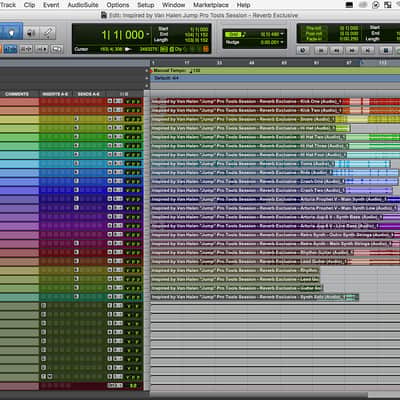This screenshot has height=400, width=400.
Task: Toggle the green Grid mode indicator
Action: pos(233,34)
